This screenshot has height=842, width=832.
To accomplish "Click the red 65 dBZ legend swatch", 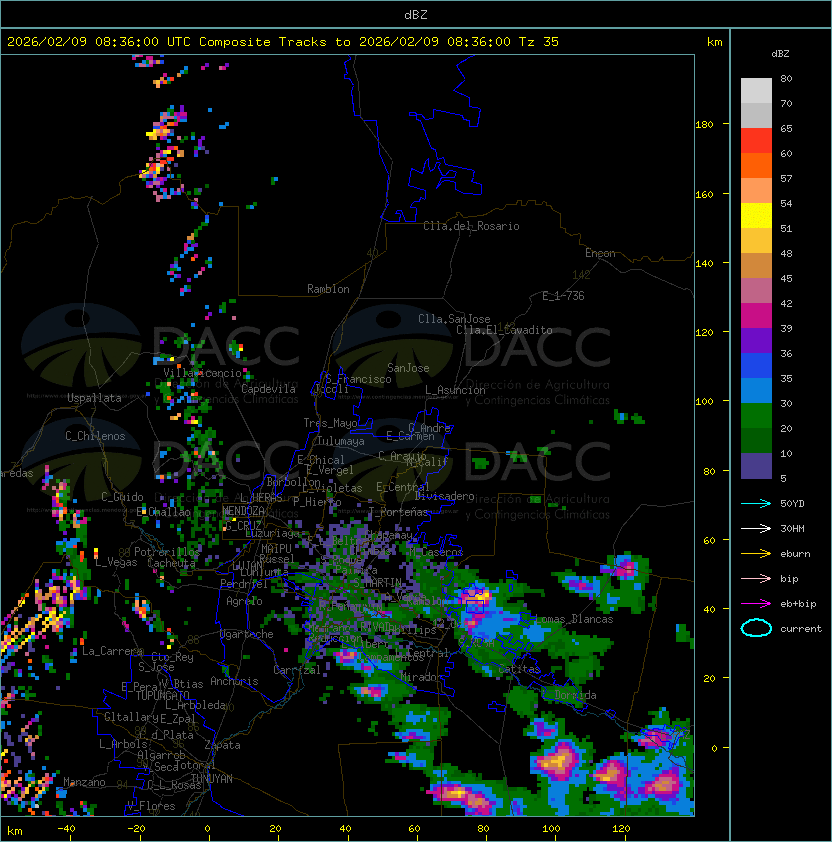I will [756, 141].
